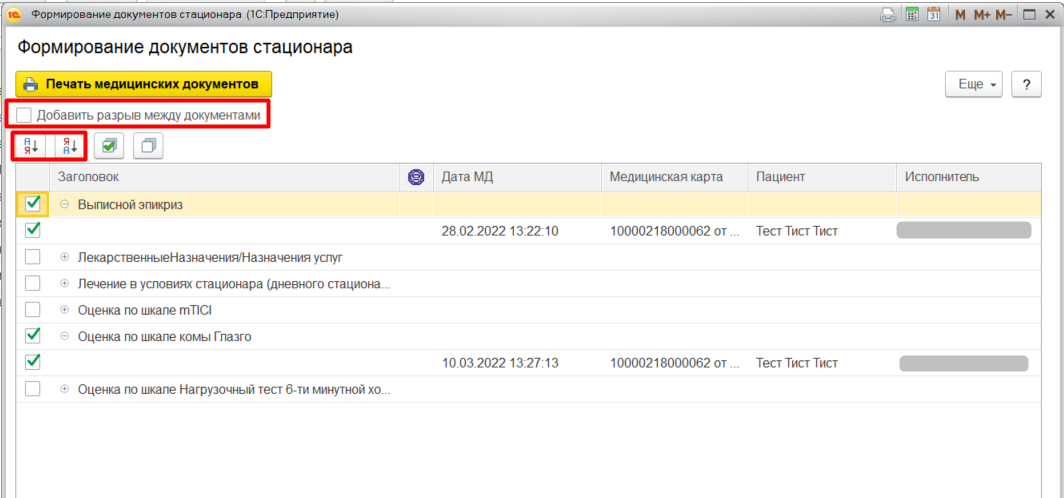This screenshot has height=498, width=1064.
Task: Sort list descending Я-А
Action: click(x=69, y=146)
